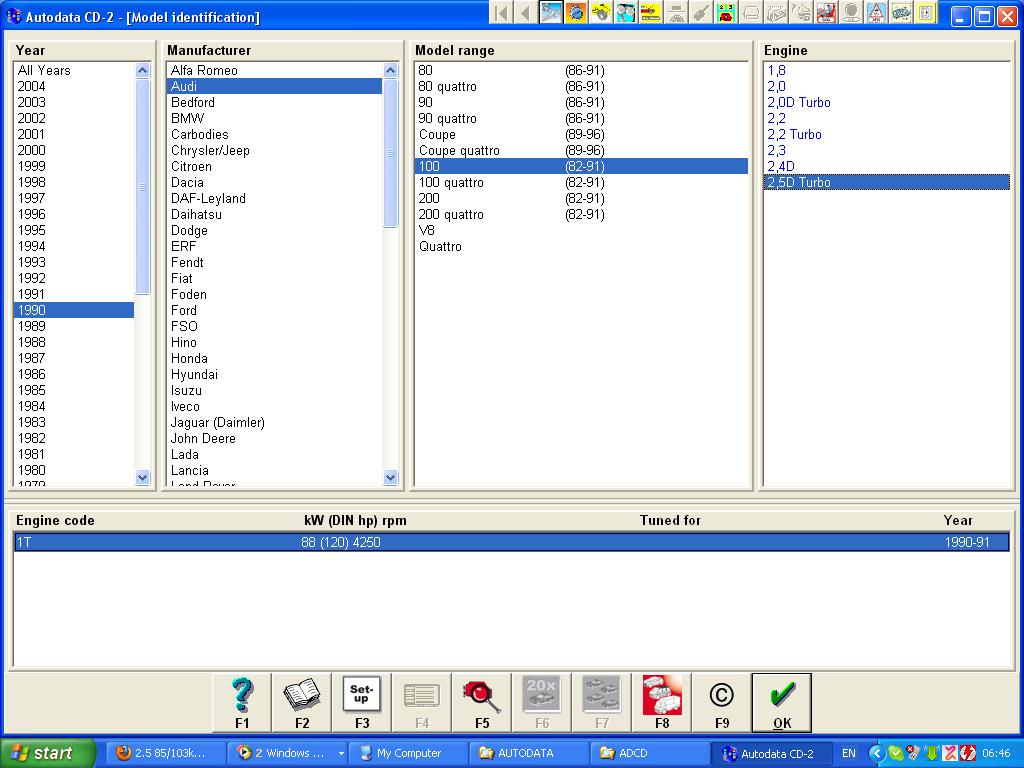Select engine code 1T row
The height and width of the screenshot is (768, 1024).
512,542
